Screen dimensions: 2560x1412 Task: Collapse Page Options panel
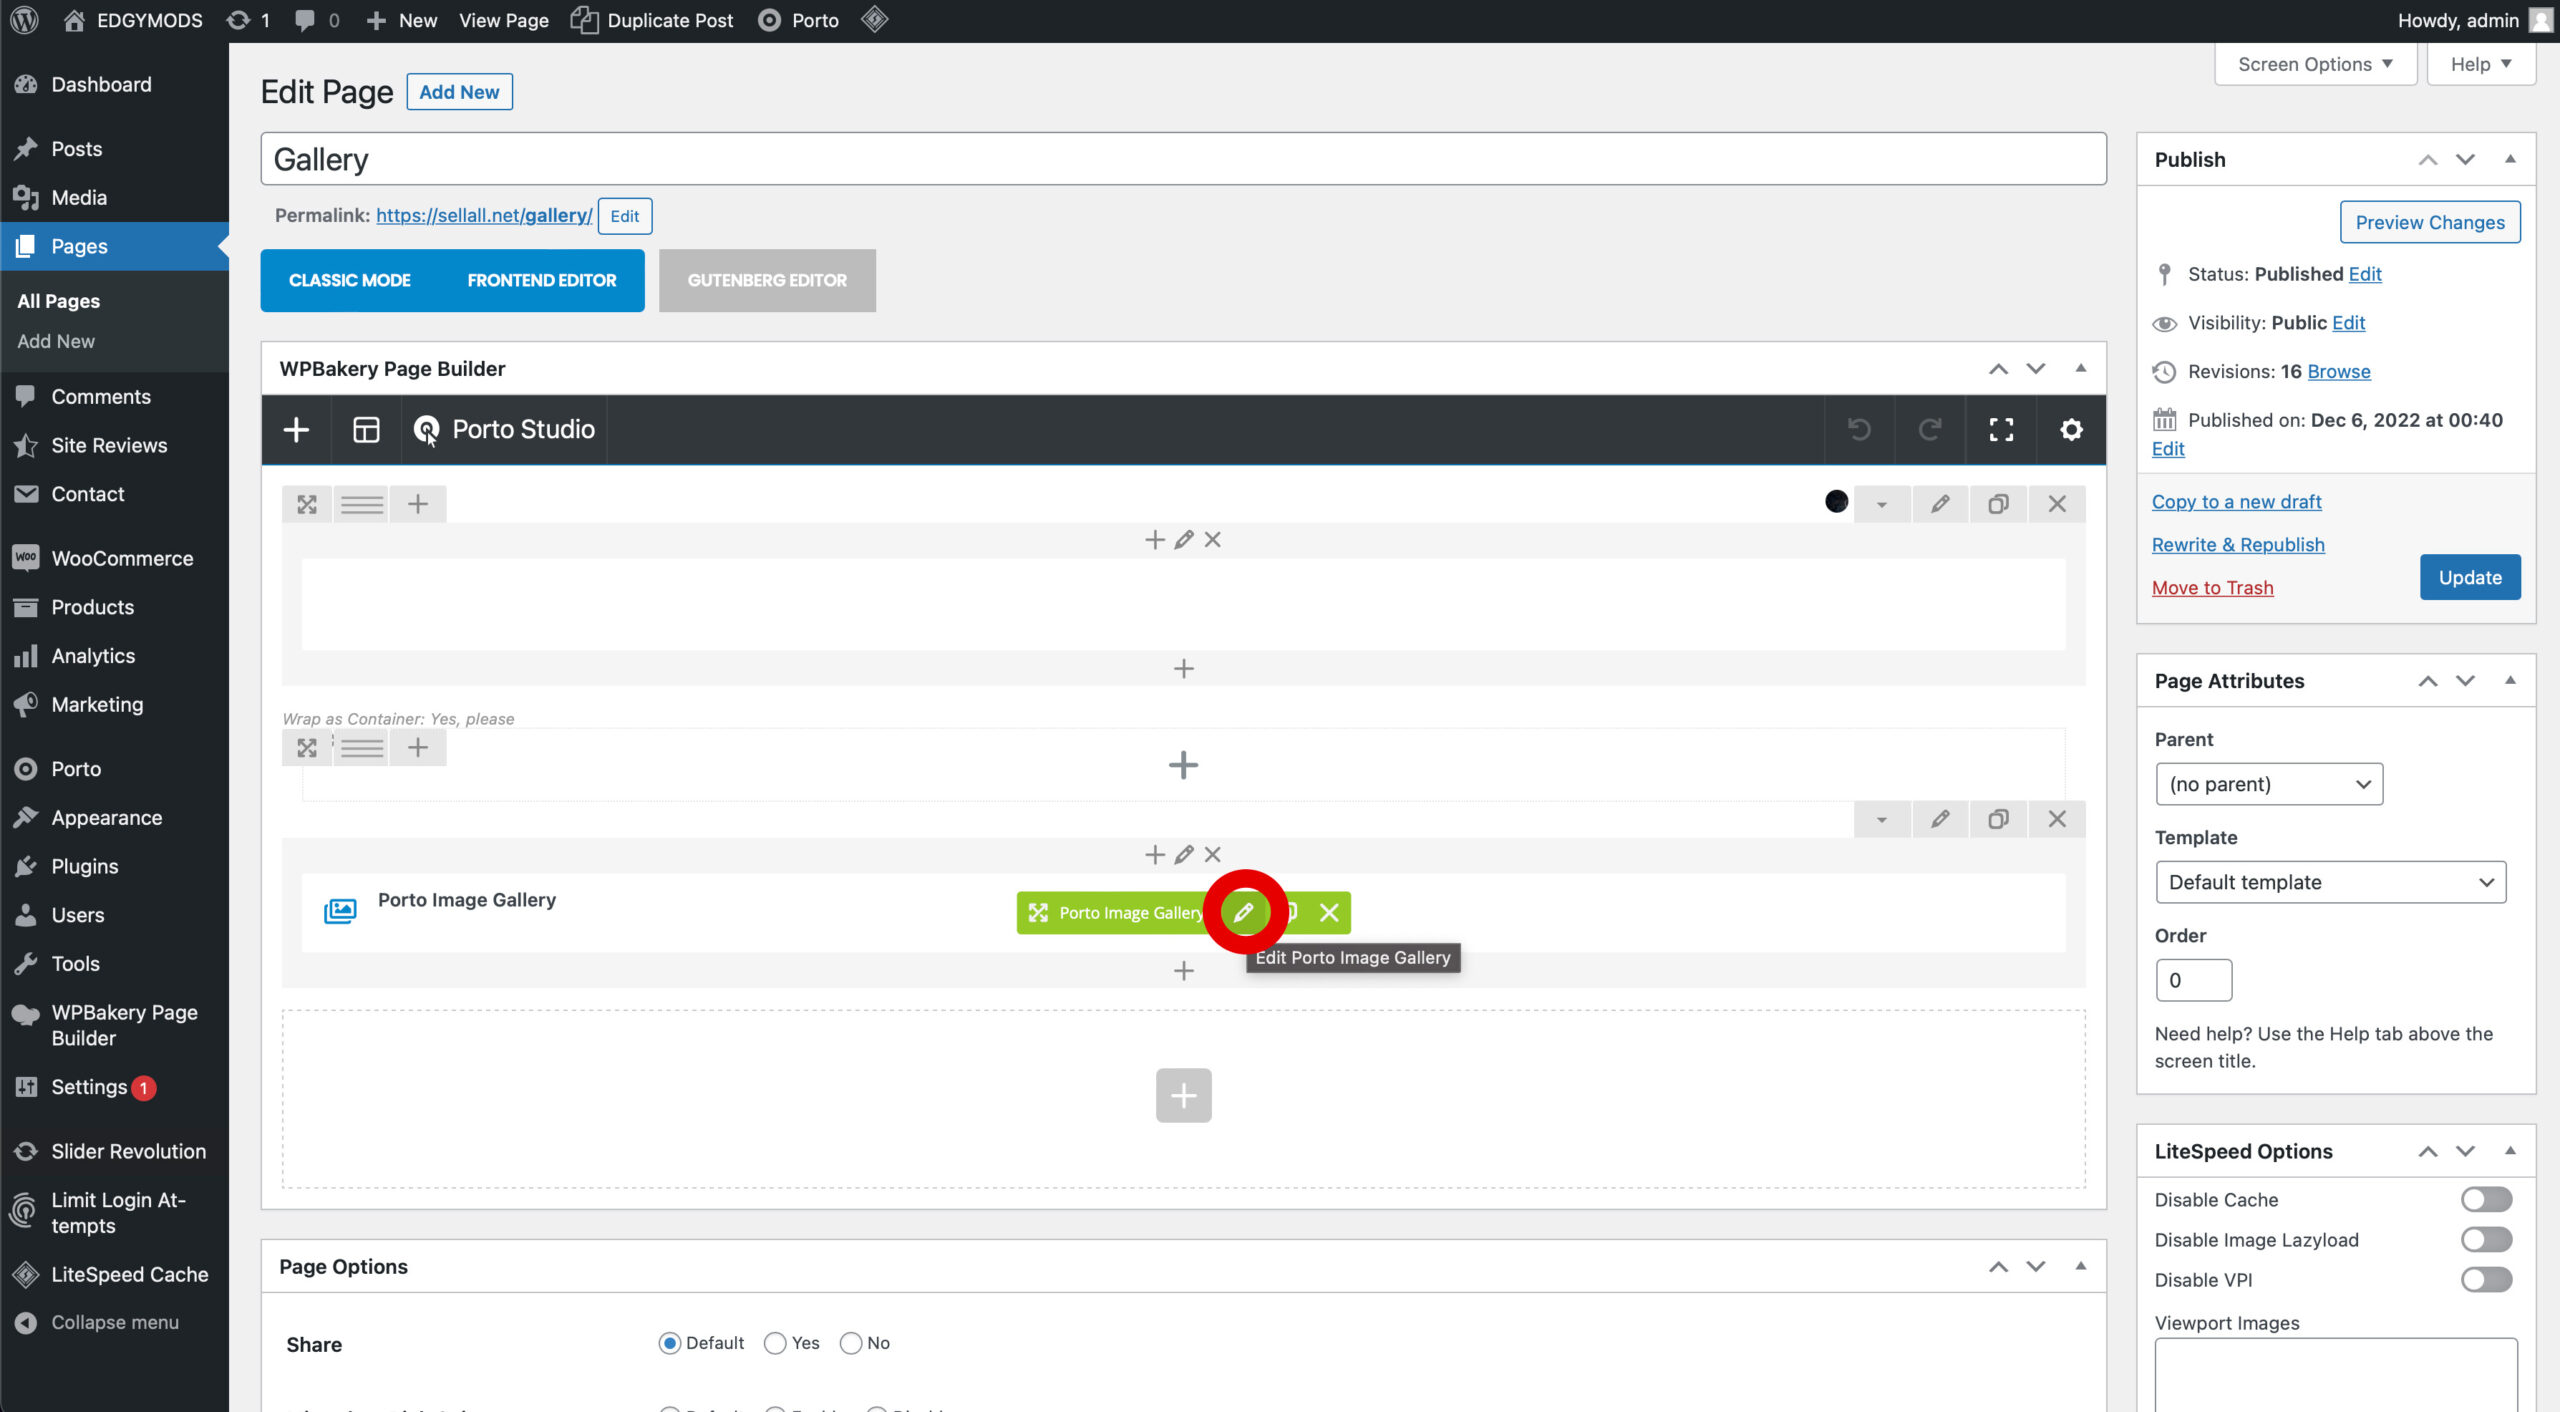tap(2081, 1266)
